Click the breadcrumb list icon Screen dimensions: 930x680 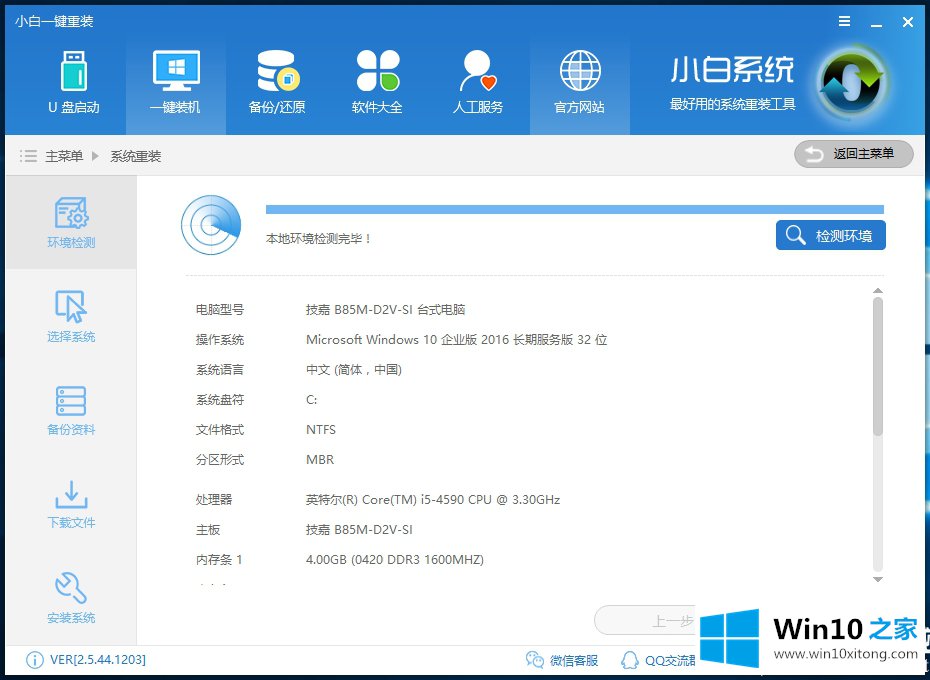28,156
